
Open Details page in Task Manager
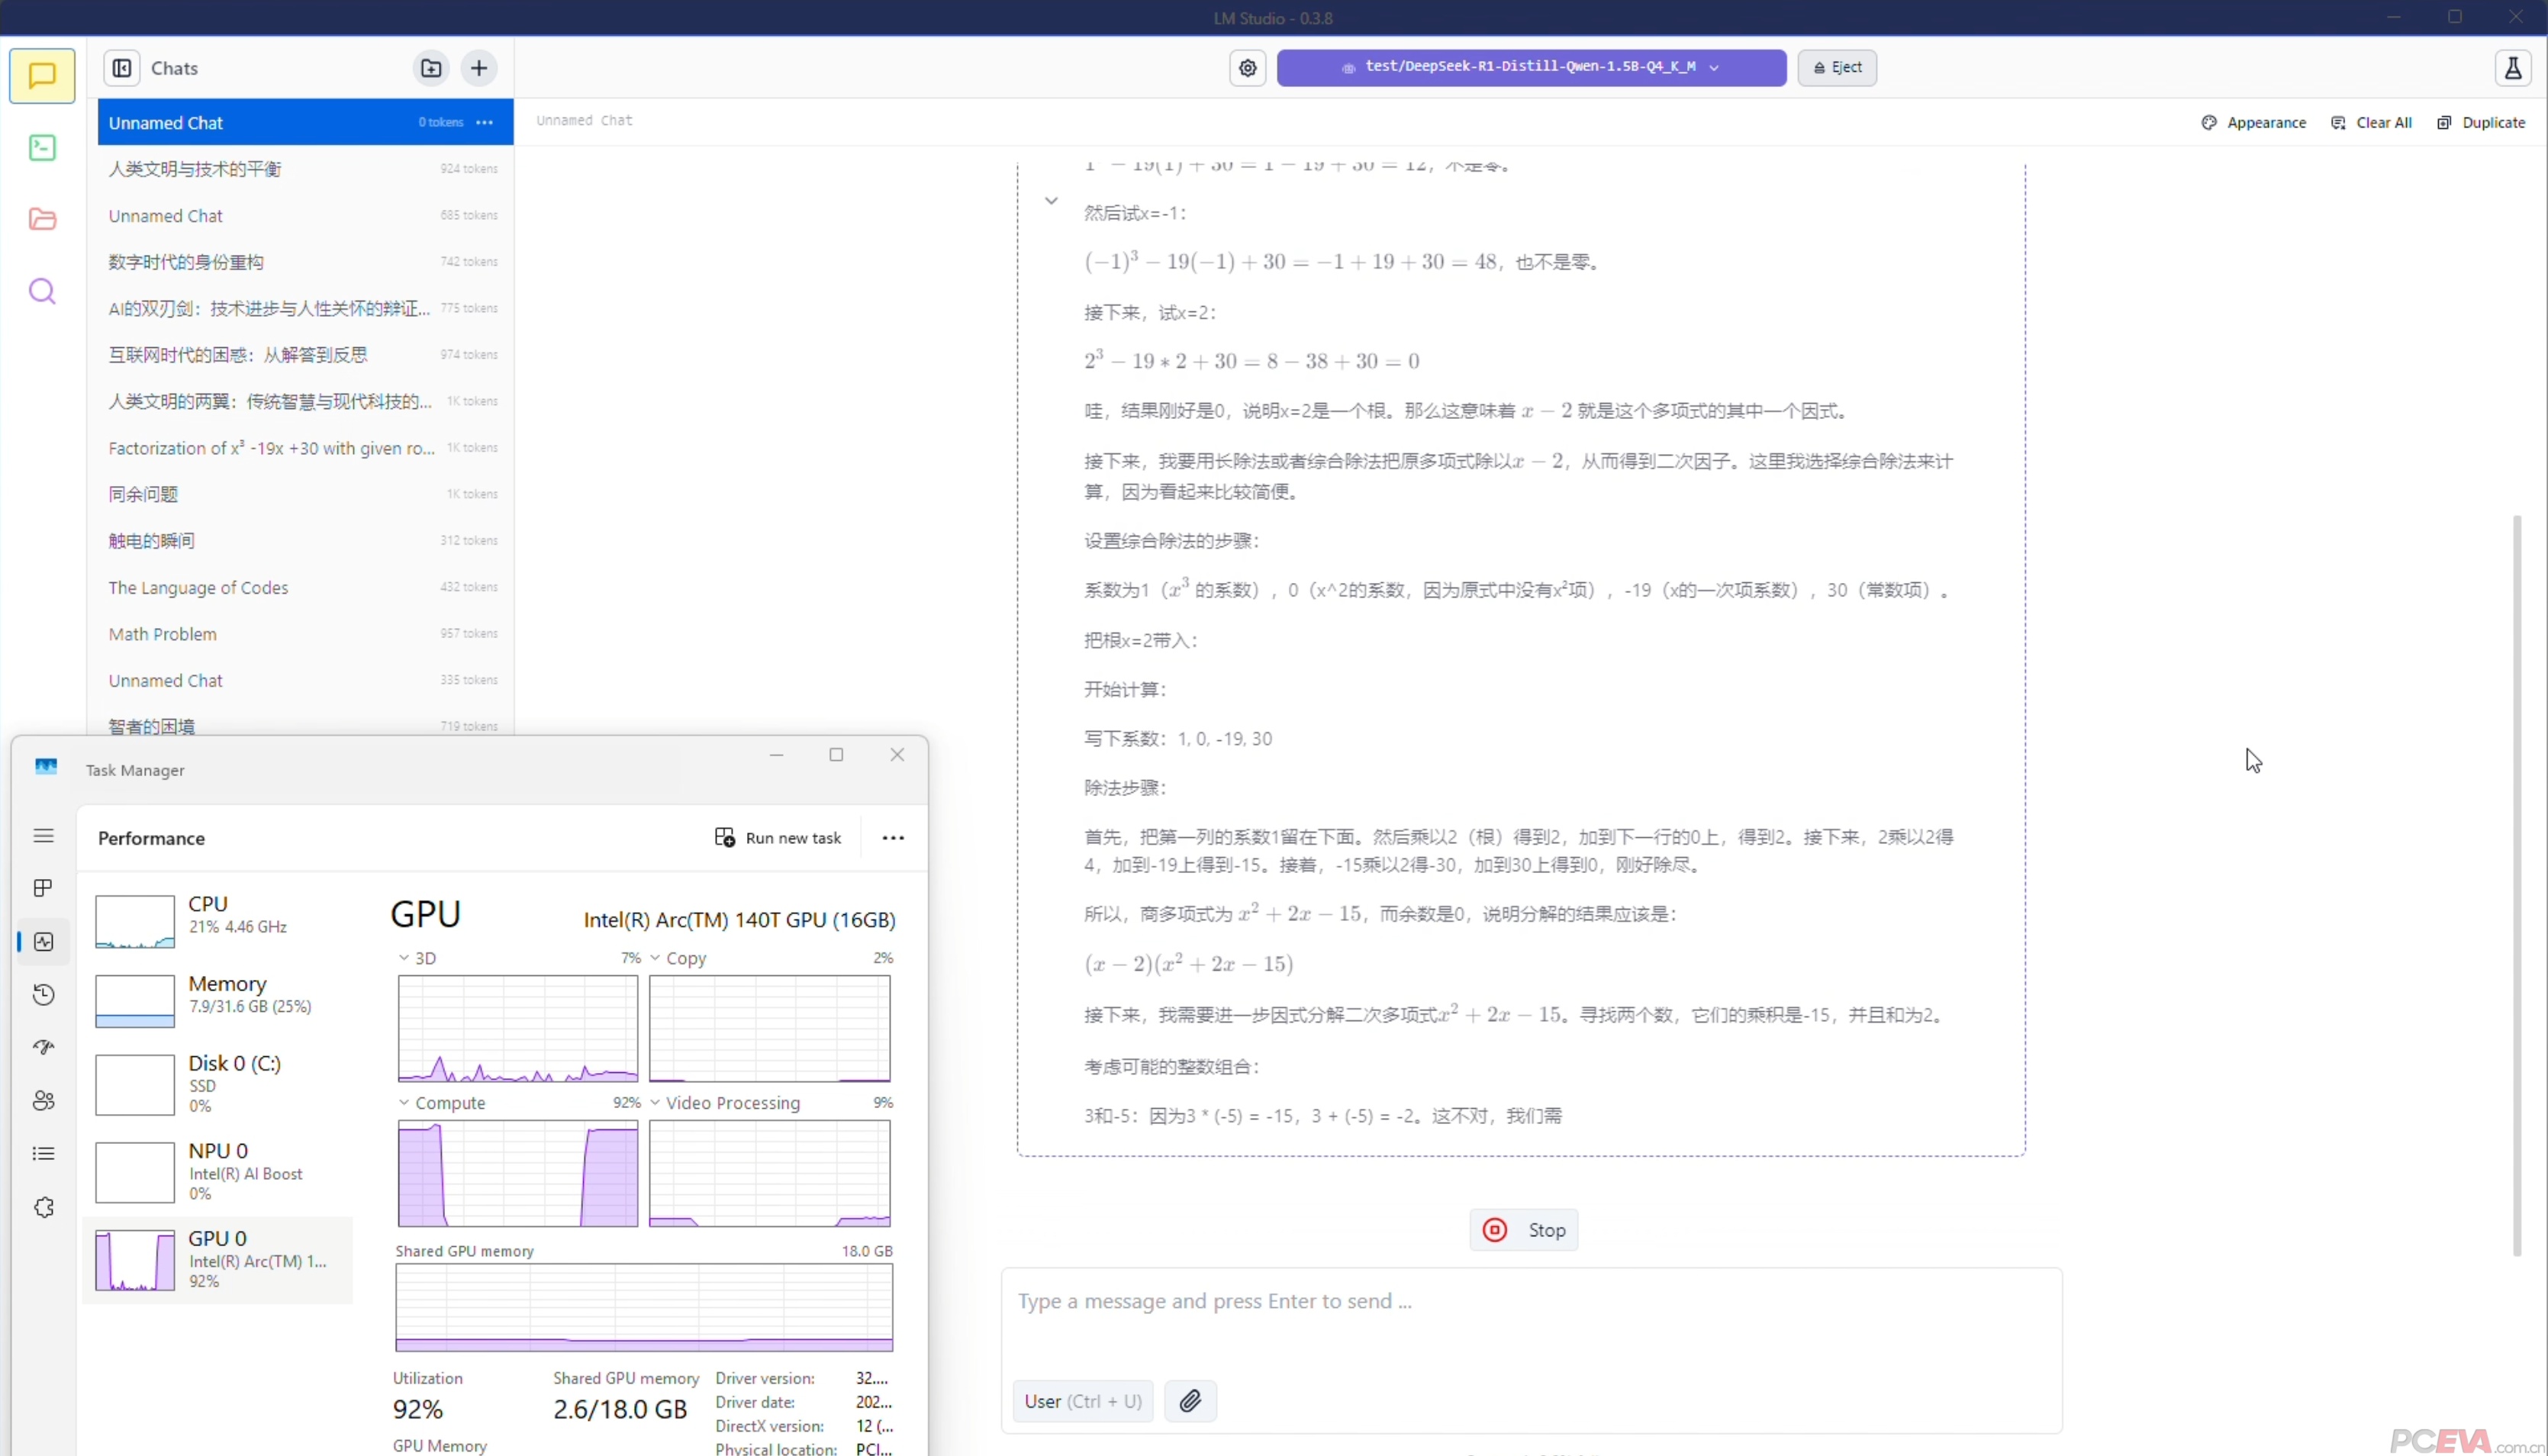[44, 1154]
